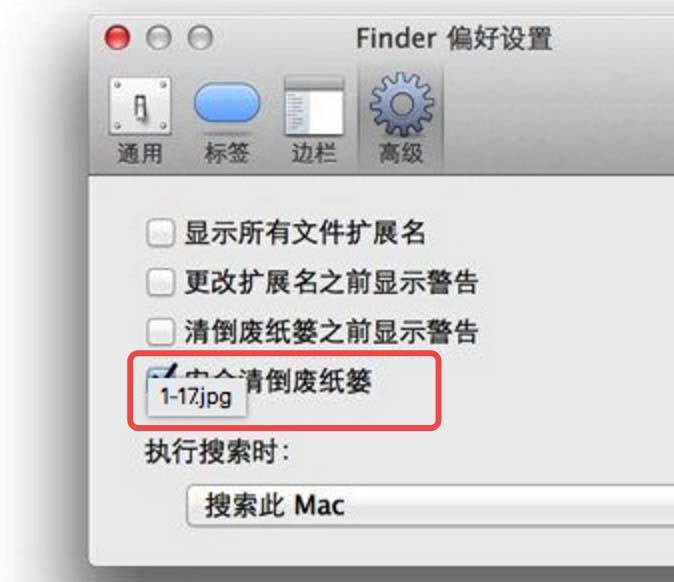
Task: Click the 执行搜索时 label
Action: (x=217, y=452)
